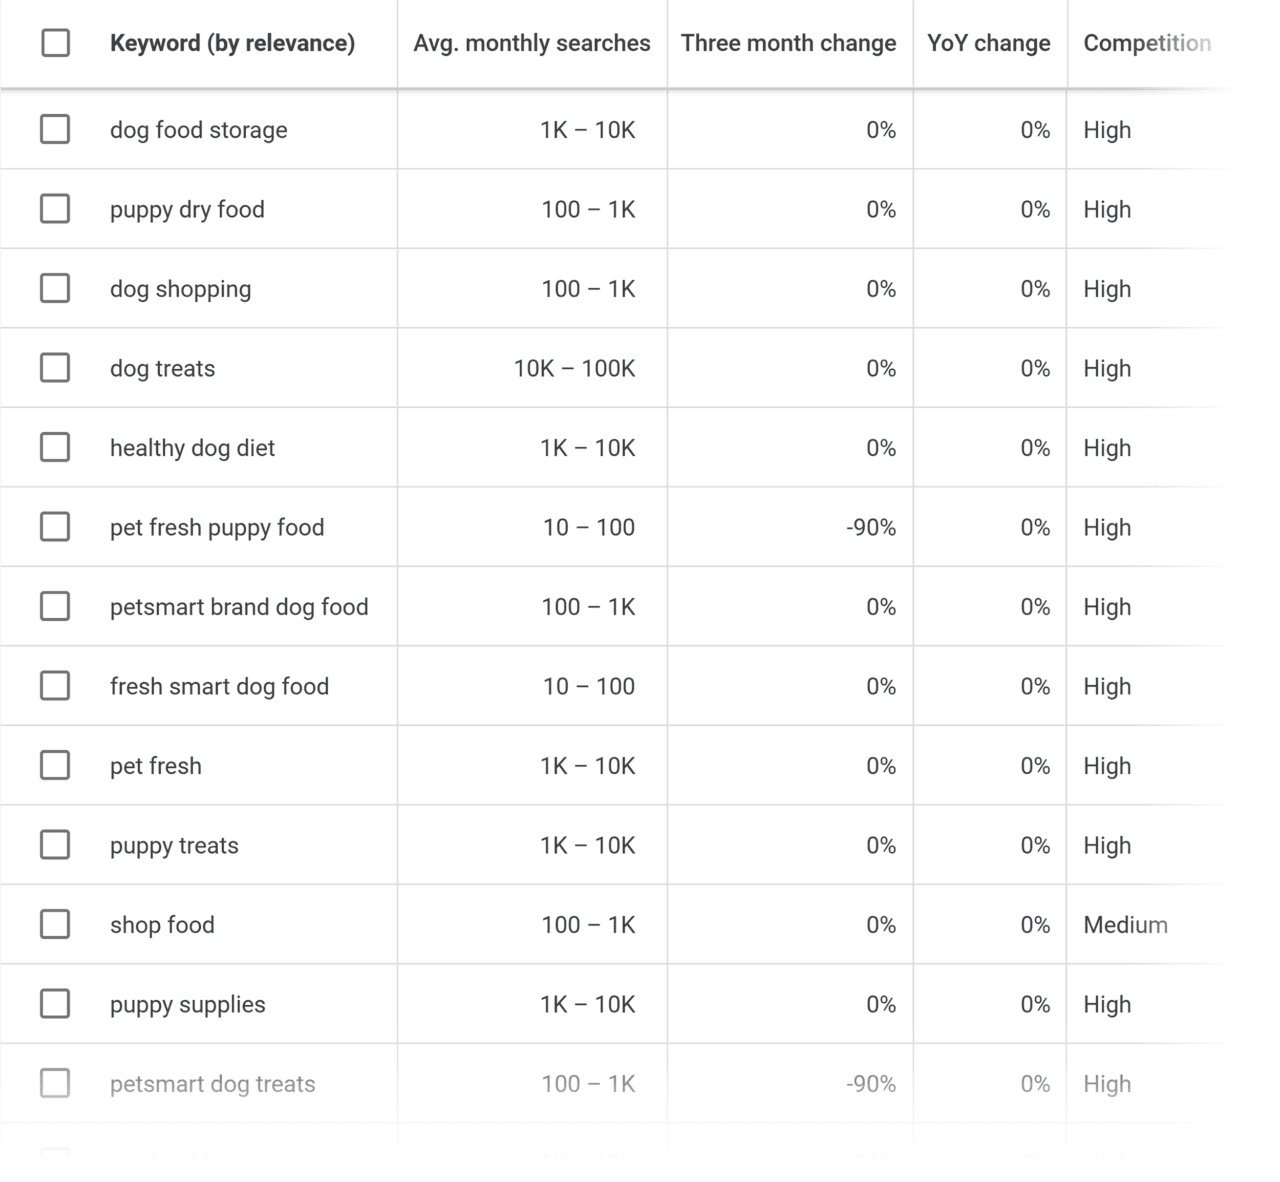The height and width of the screenshot is (1182, 1280).
Task: Check the 'healthy dog diet' checkbox
Action: pyautogui.click(x=55, y=447)
